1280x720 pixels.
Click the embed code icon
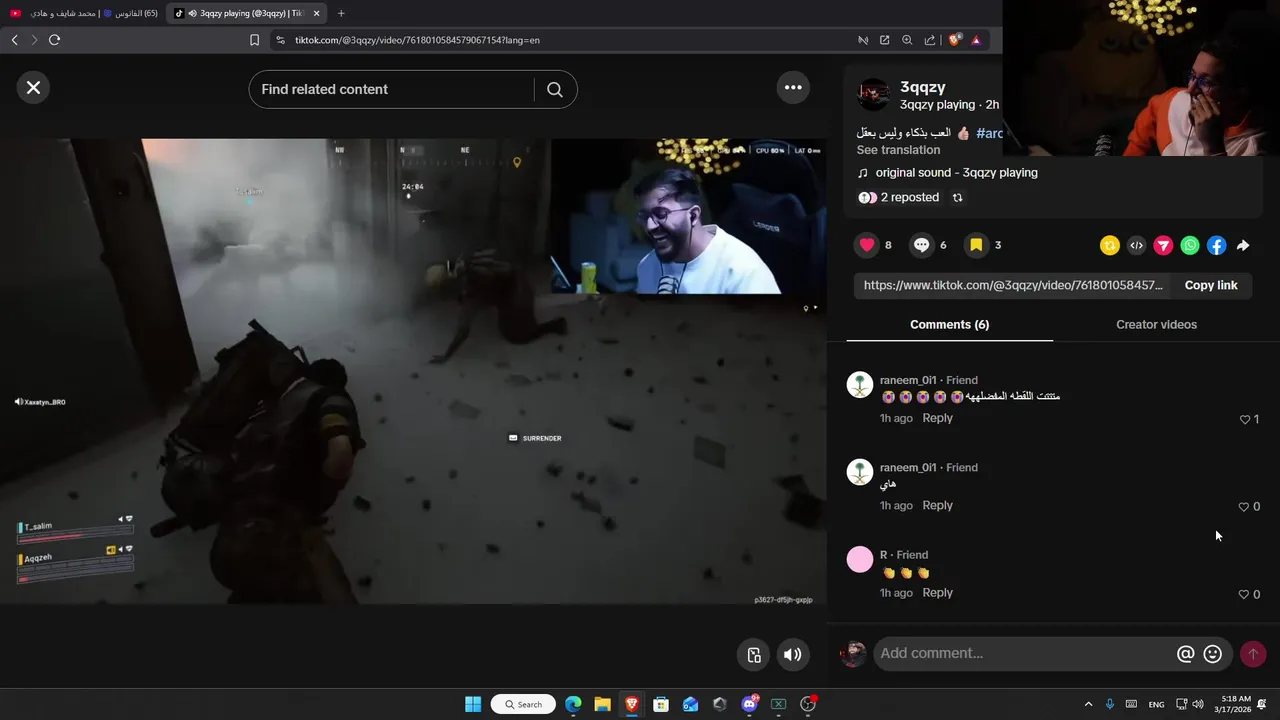(1136, 245)
